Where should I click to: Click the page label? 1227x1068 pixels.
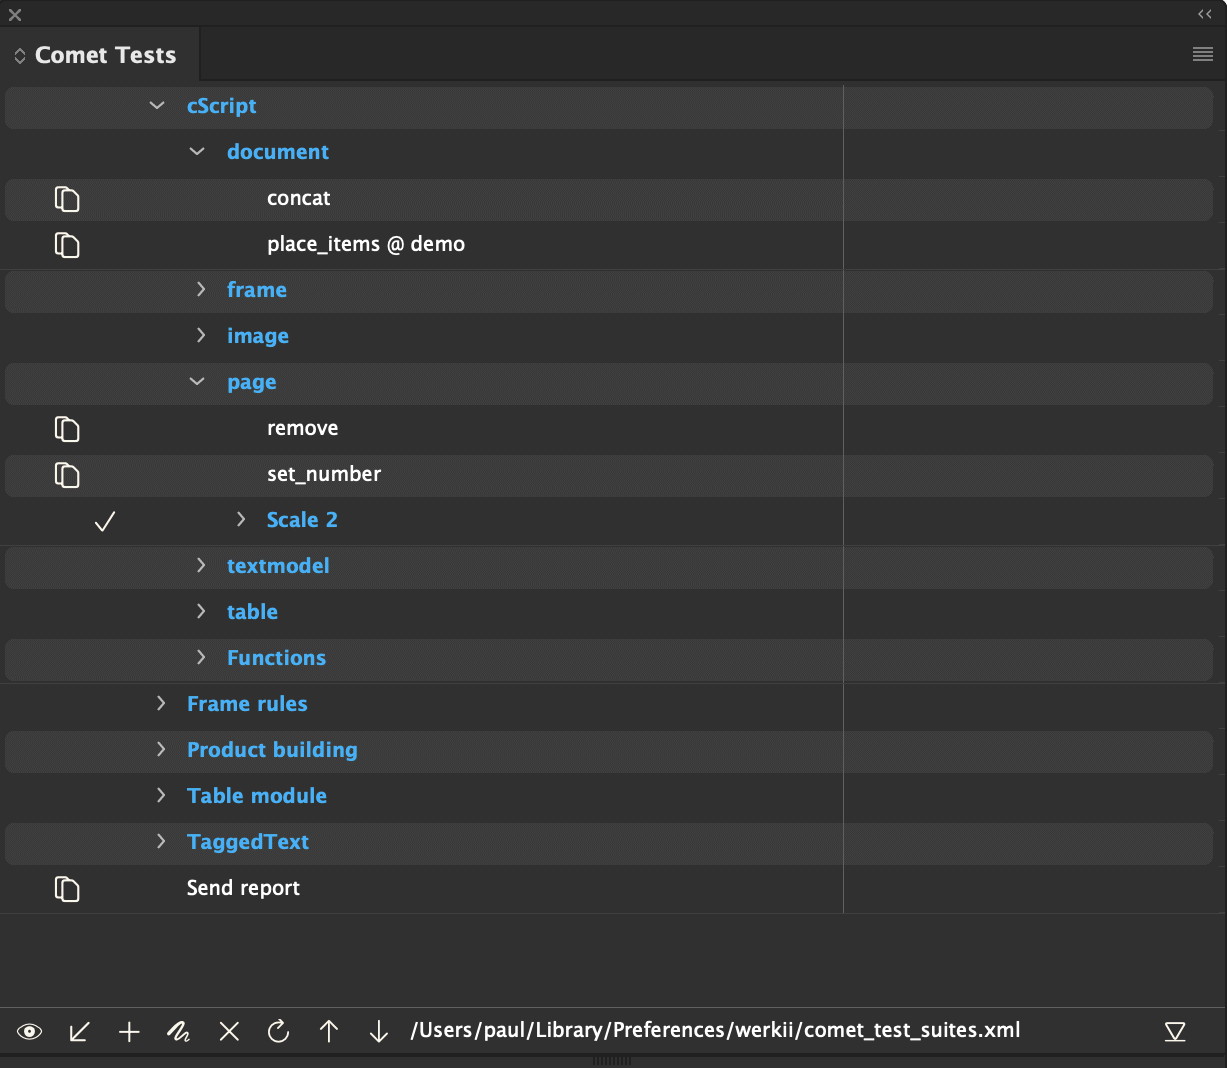point(251,383)
